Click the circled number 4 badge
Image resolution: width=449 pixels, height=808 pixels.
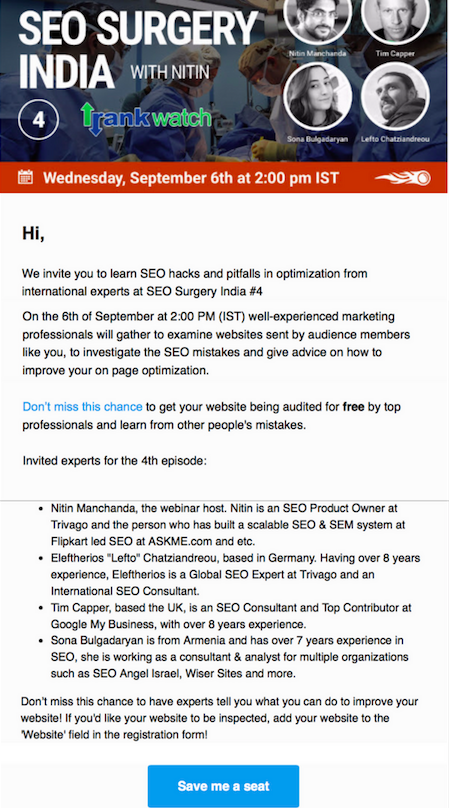click(38, 120)
